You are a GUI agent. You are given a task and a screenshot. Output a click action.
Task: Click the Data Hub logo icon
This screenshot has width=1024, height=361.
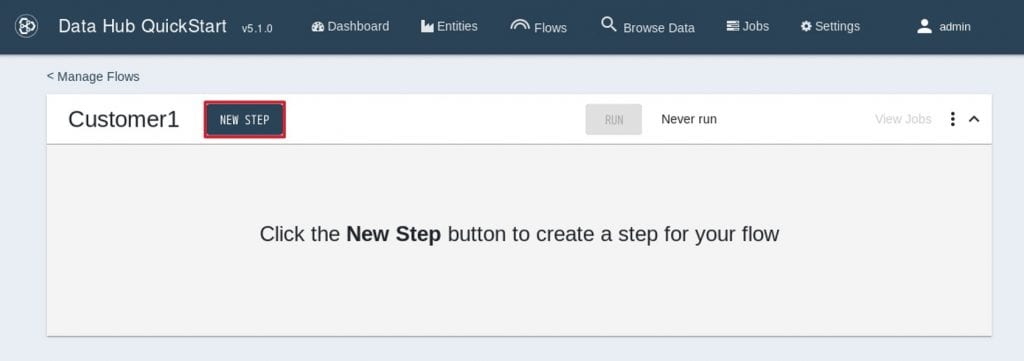[x=26, y=26]
